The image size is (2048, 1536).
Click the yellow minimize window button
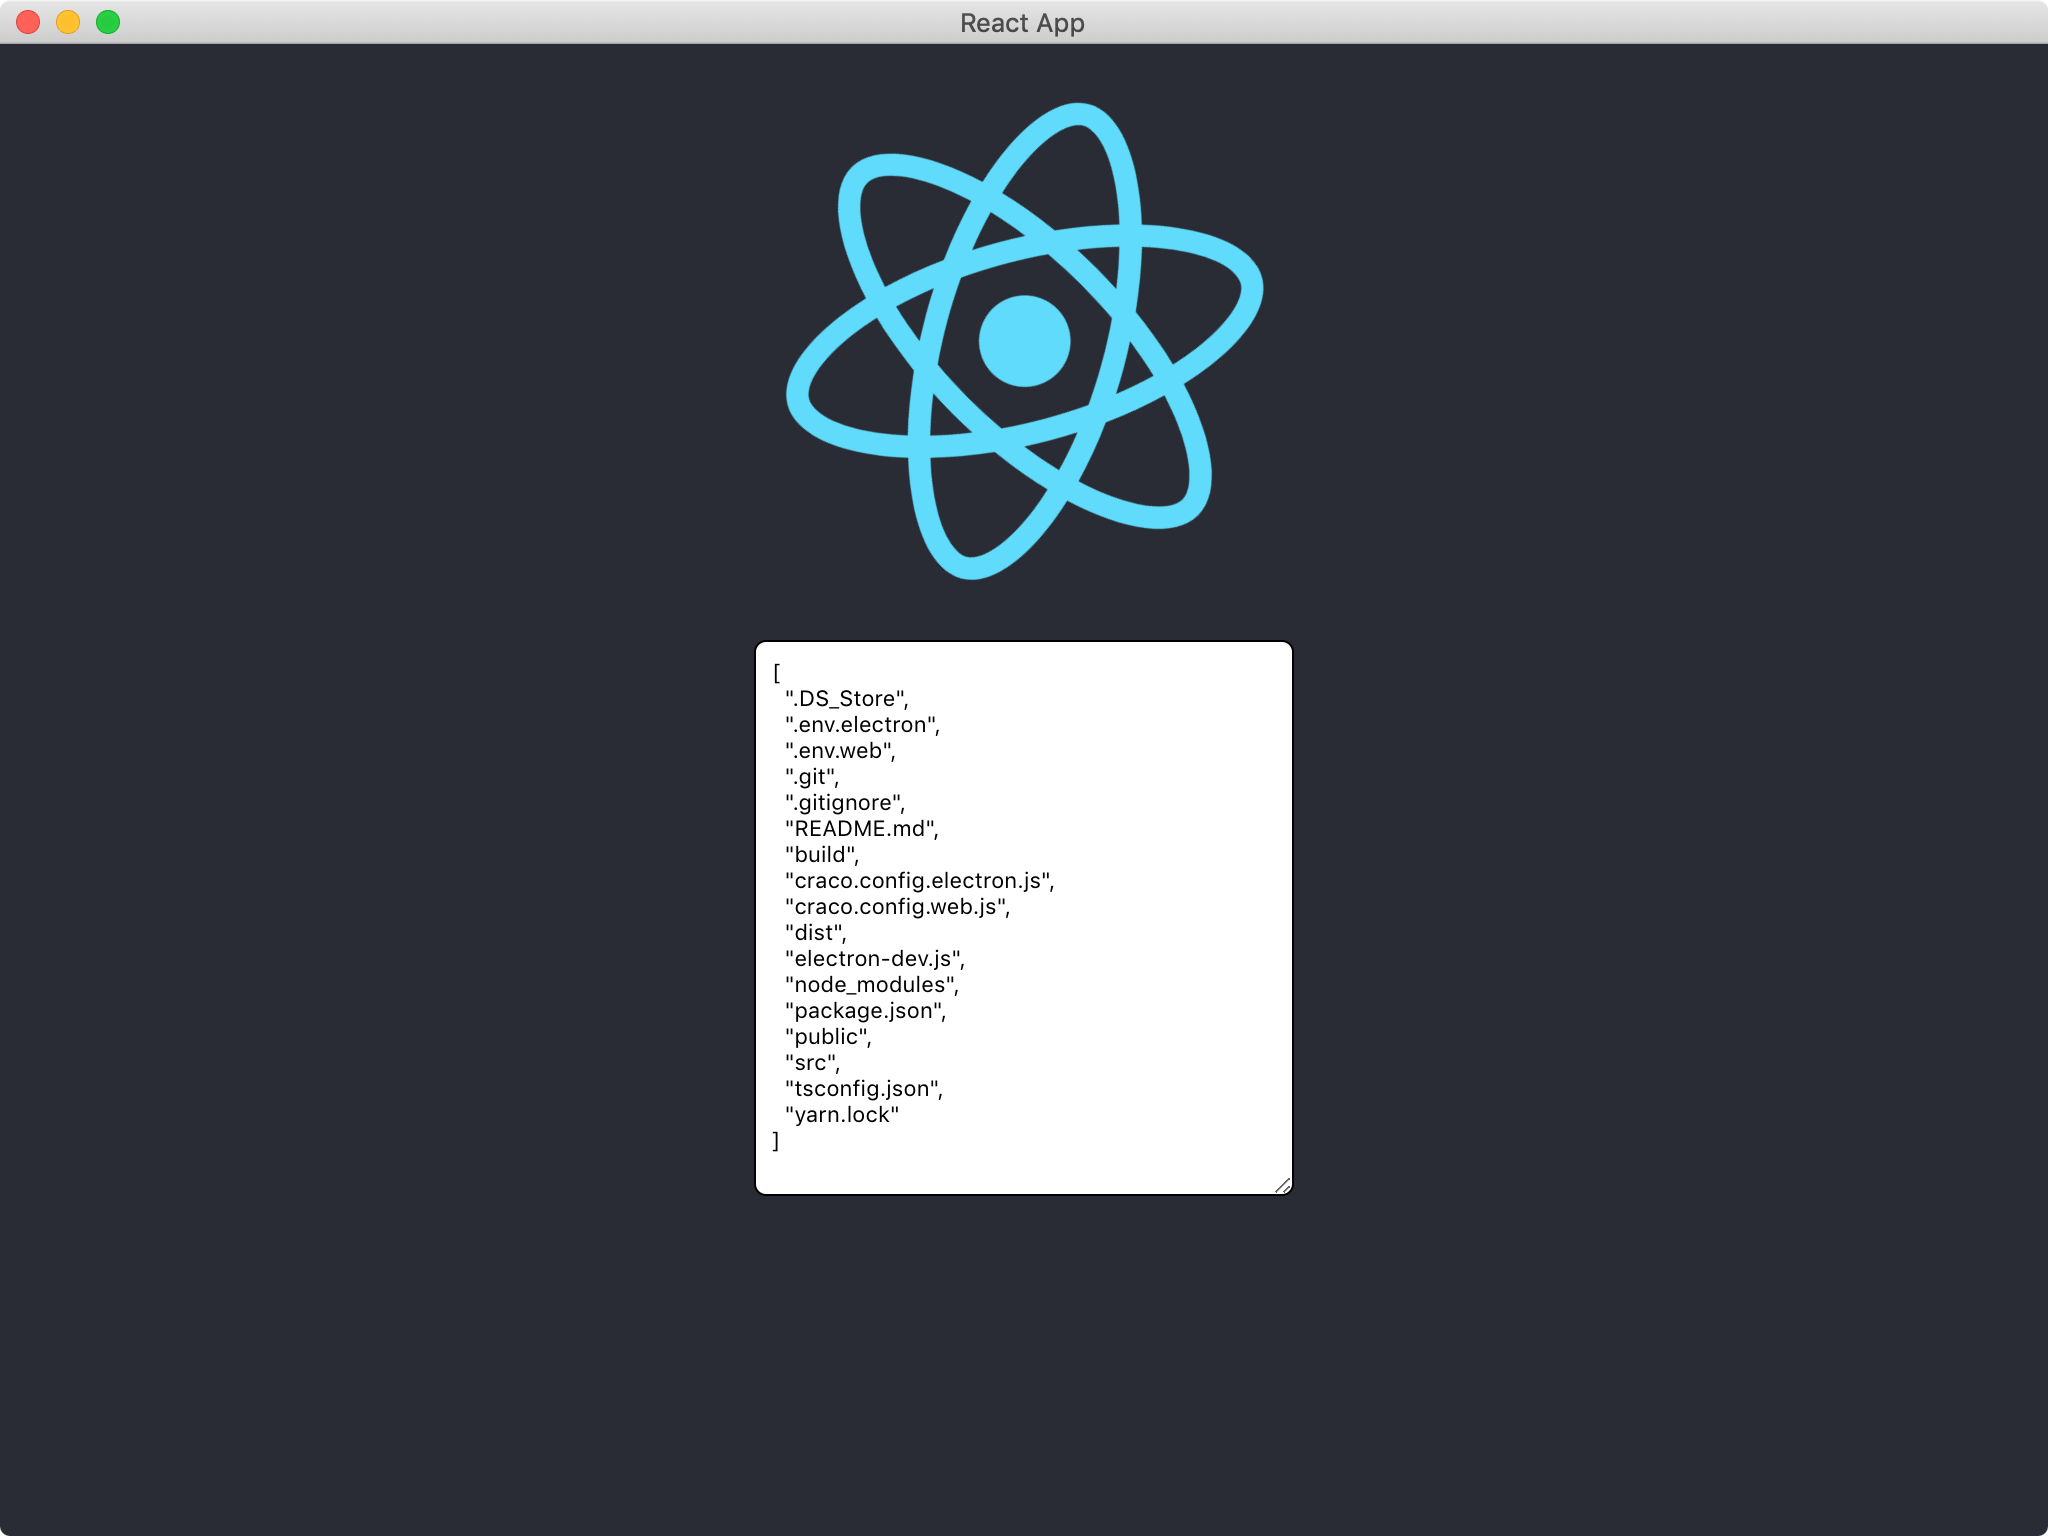68,22
